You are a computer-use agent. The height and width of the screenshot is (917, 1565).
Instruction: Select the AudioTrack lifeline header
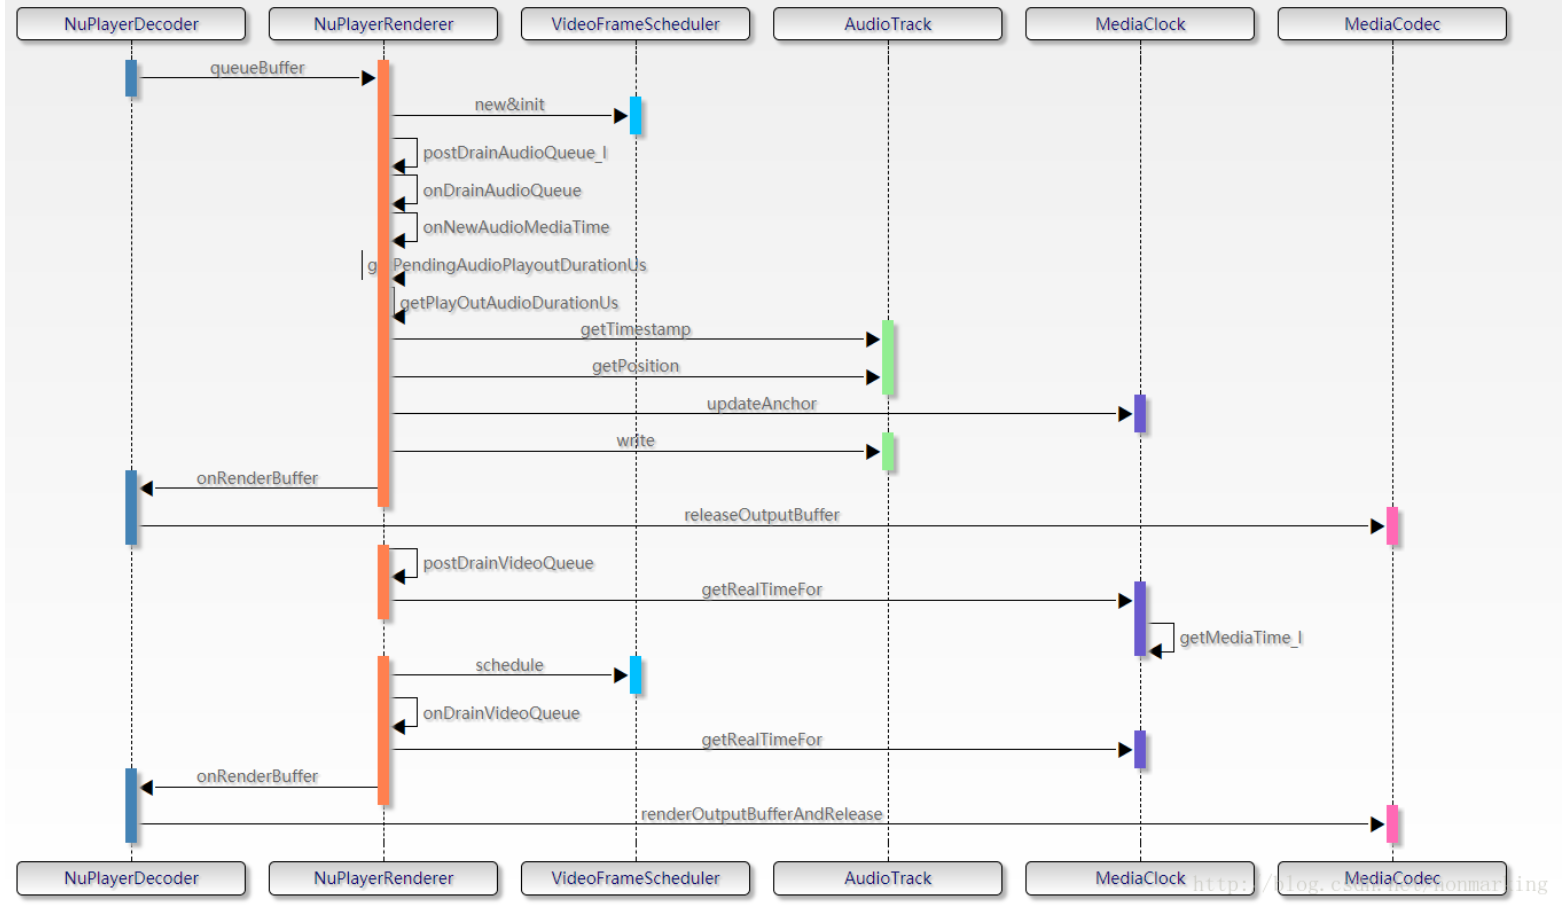(x=888, y=23)
